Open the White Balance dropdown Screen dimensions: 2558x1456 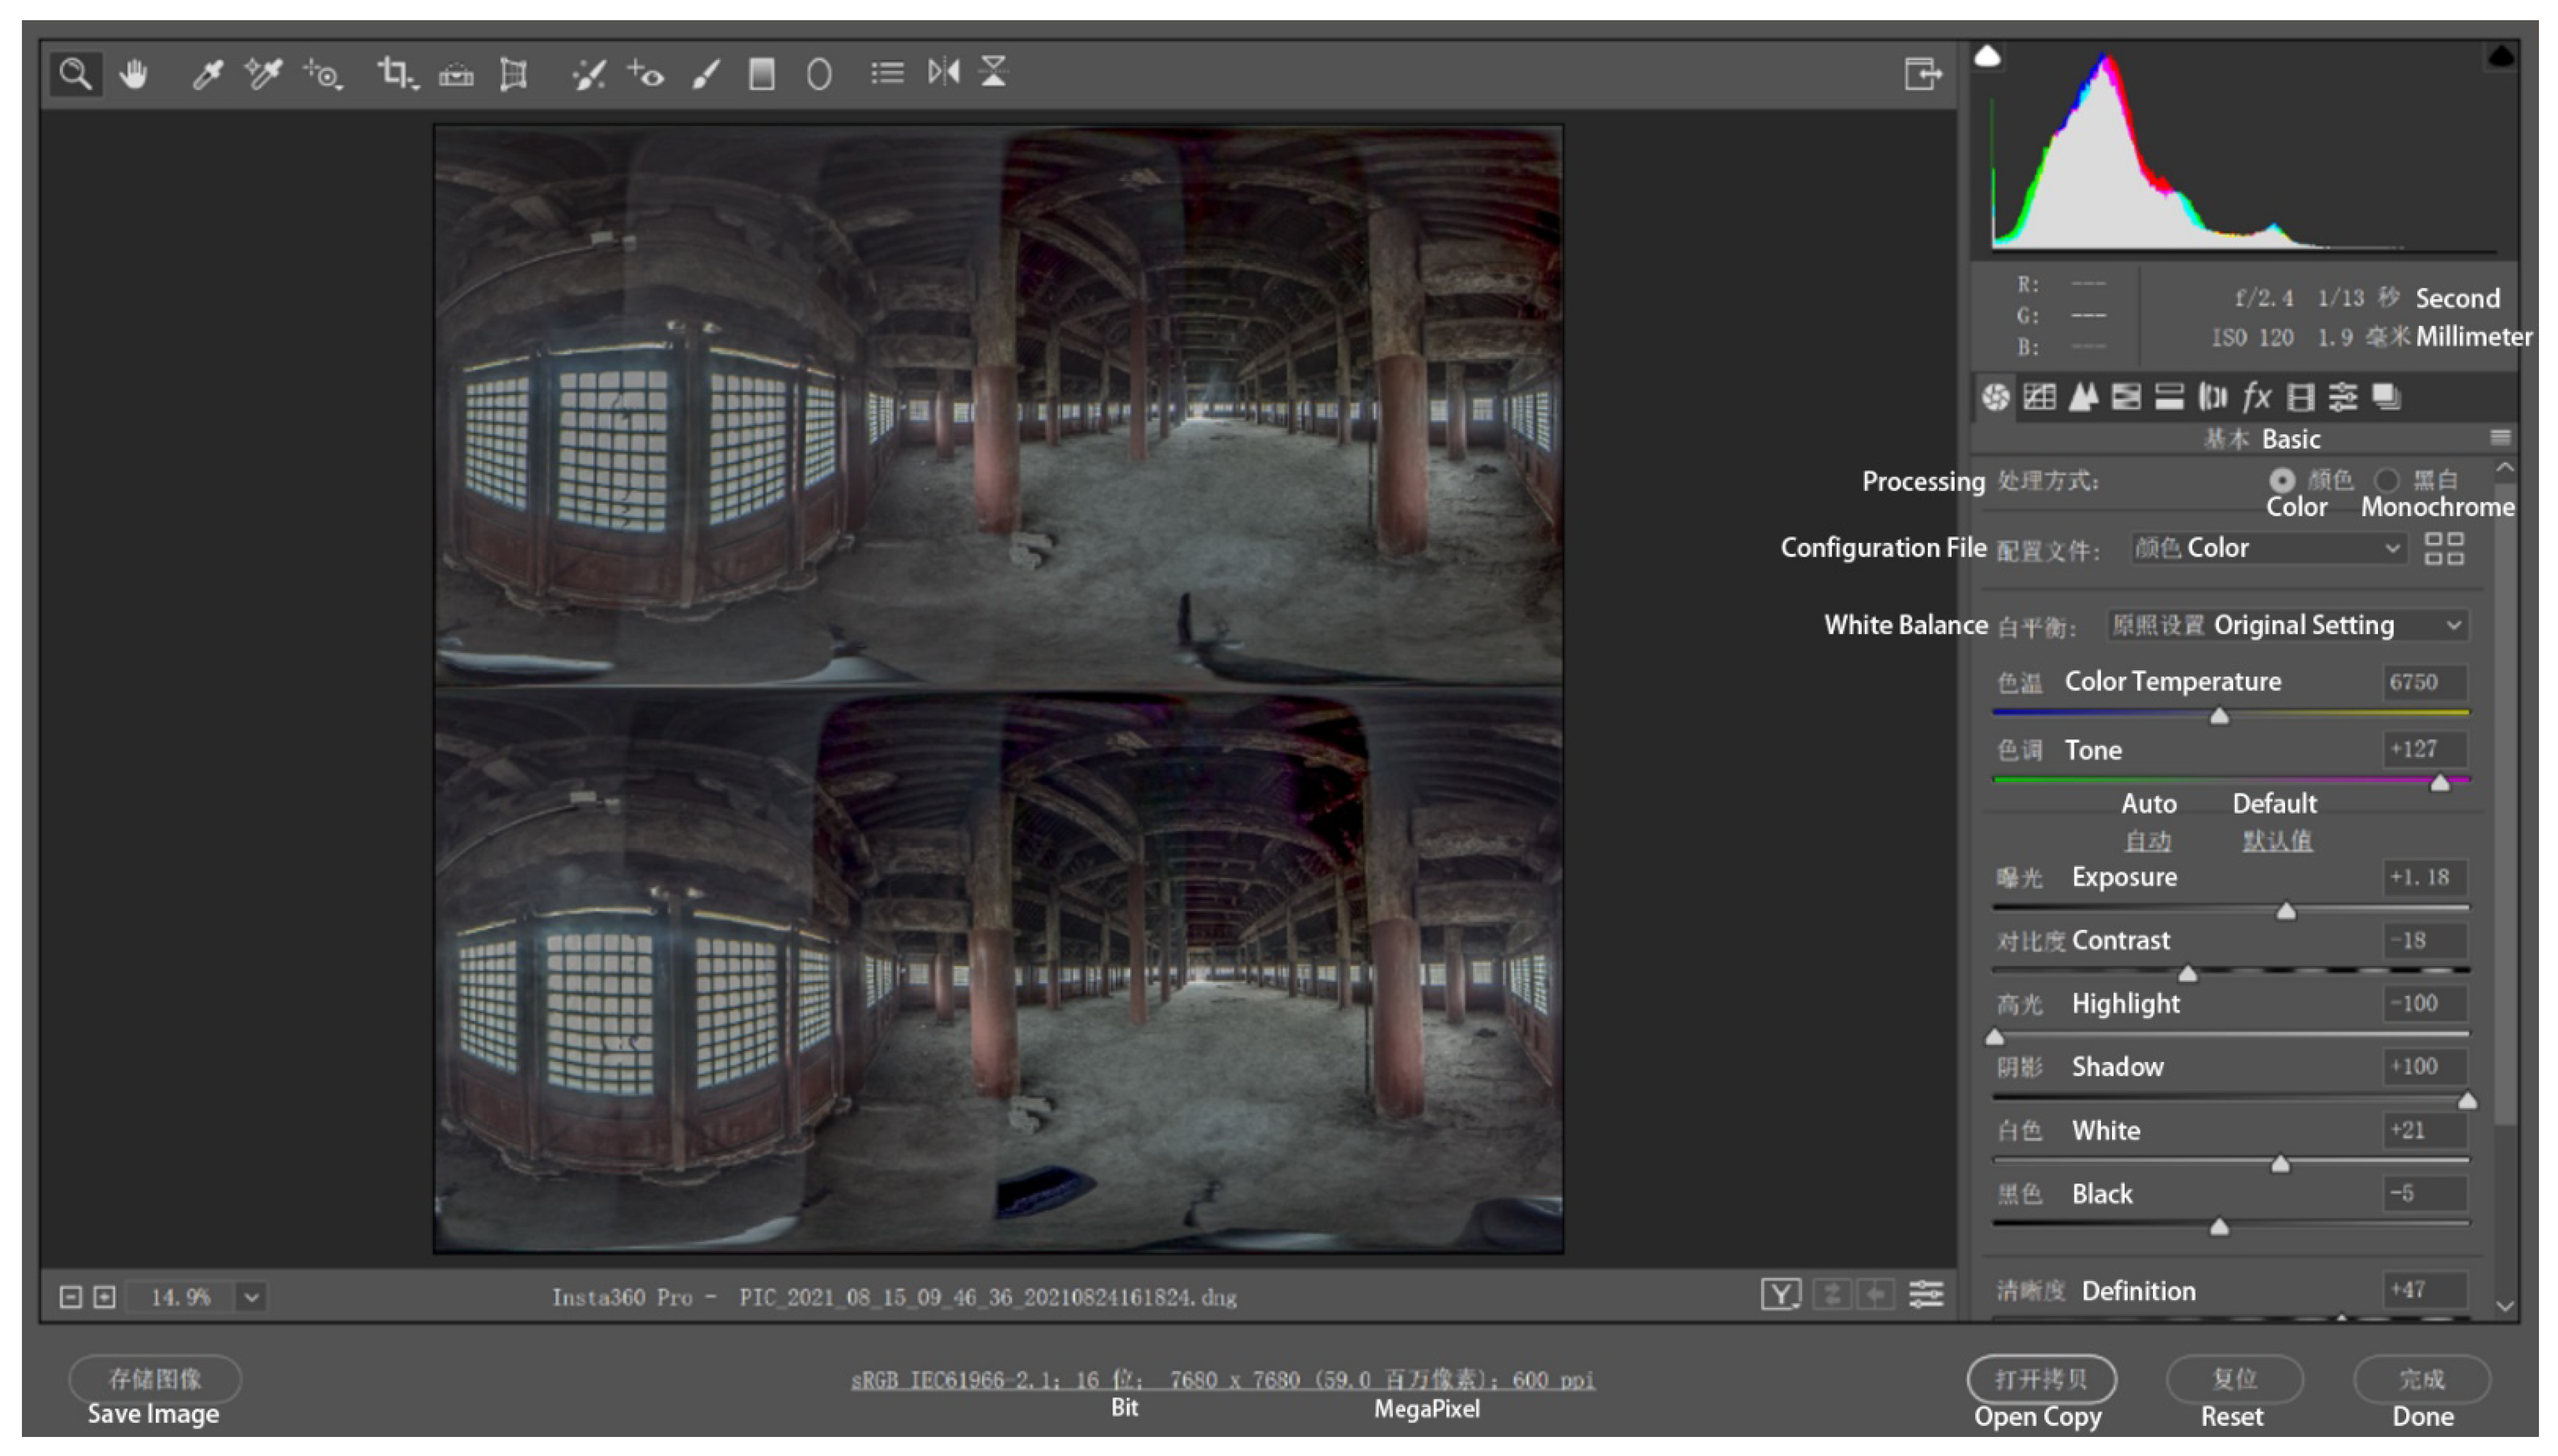2287,625
